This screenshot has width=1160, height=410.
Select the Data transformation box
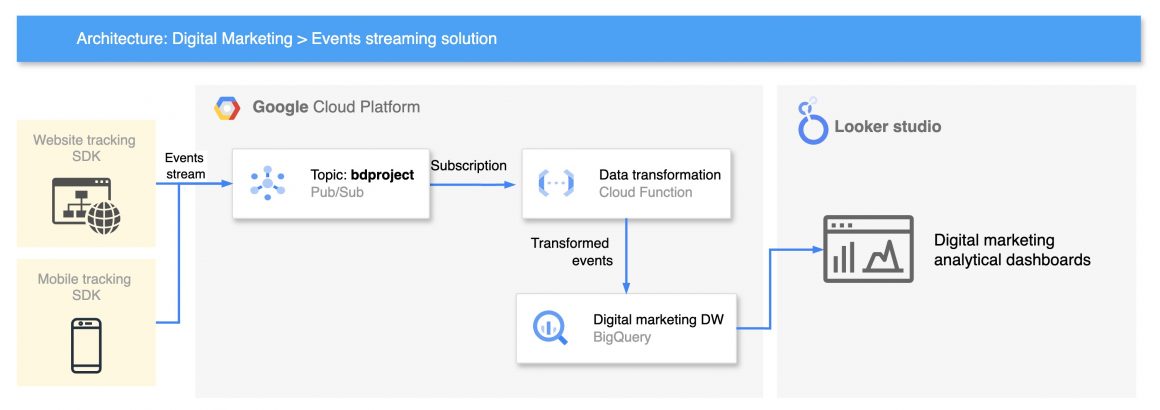point(627,184)
